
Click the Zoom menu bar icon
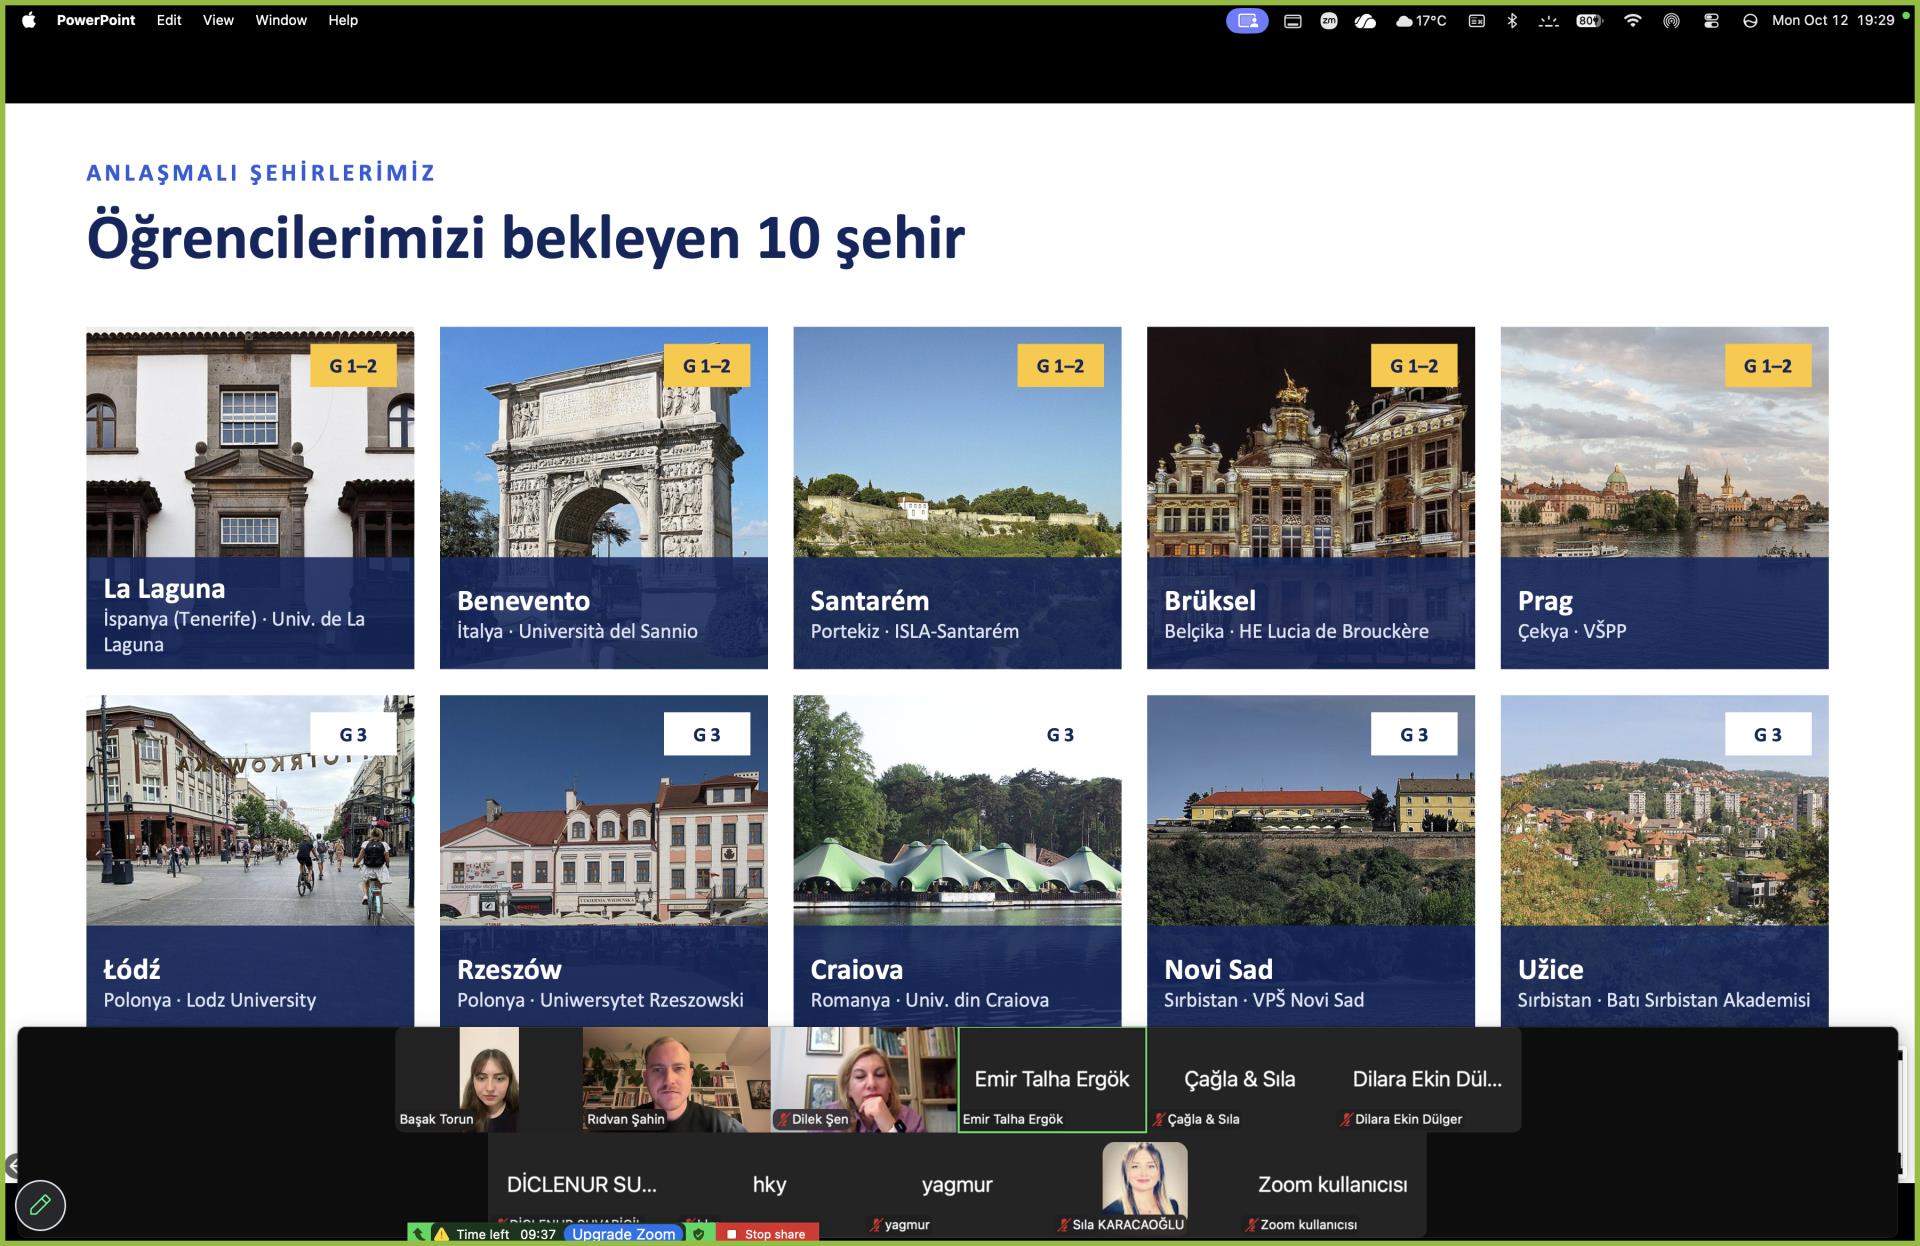(1329, 20)
